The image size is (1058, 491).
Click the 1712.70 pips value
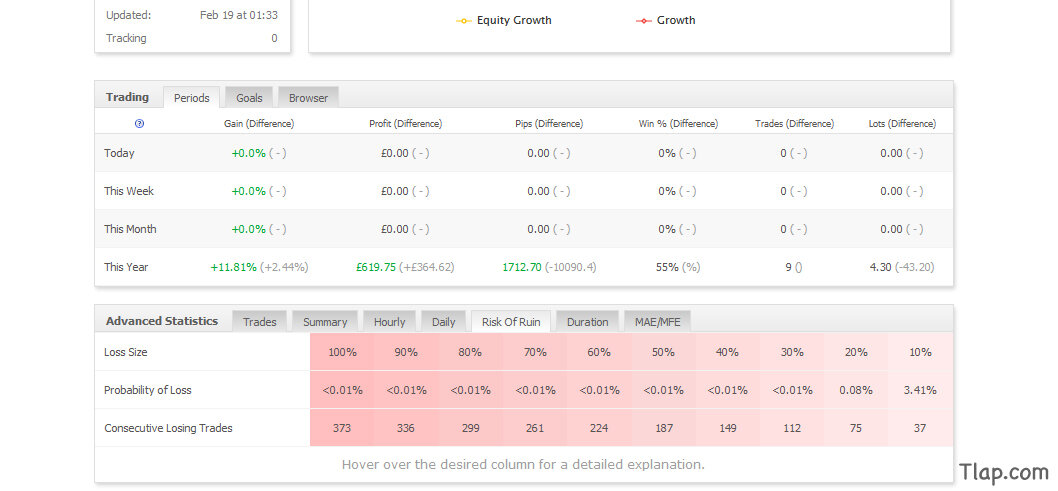click(522, 267)
